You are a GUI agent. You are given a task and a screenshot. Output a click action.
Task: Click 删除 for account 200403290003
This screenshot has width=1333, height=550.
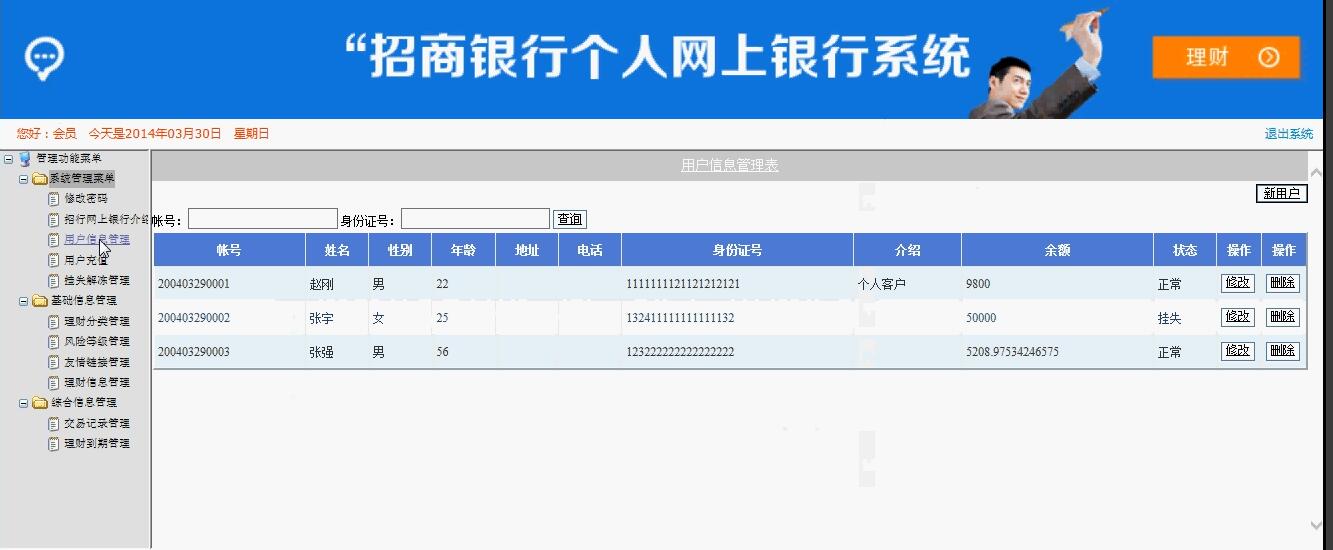(x=1283, y=351)
